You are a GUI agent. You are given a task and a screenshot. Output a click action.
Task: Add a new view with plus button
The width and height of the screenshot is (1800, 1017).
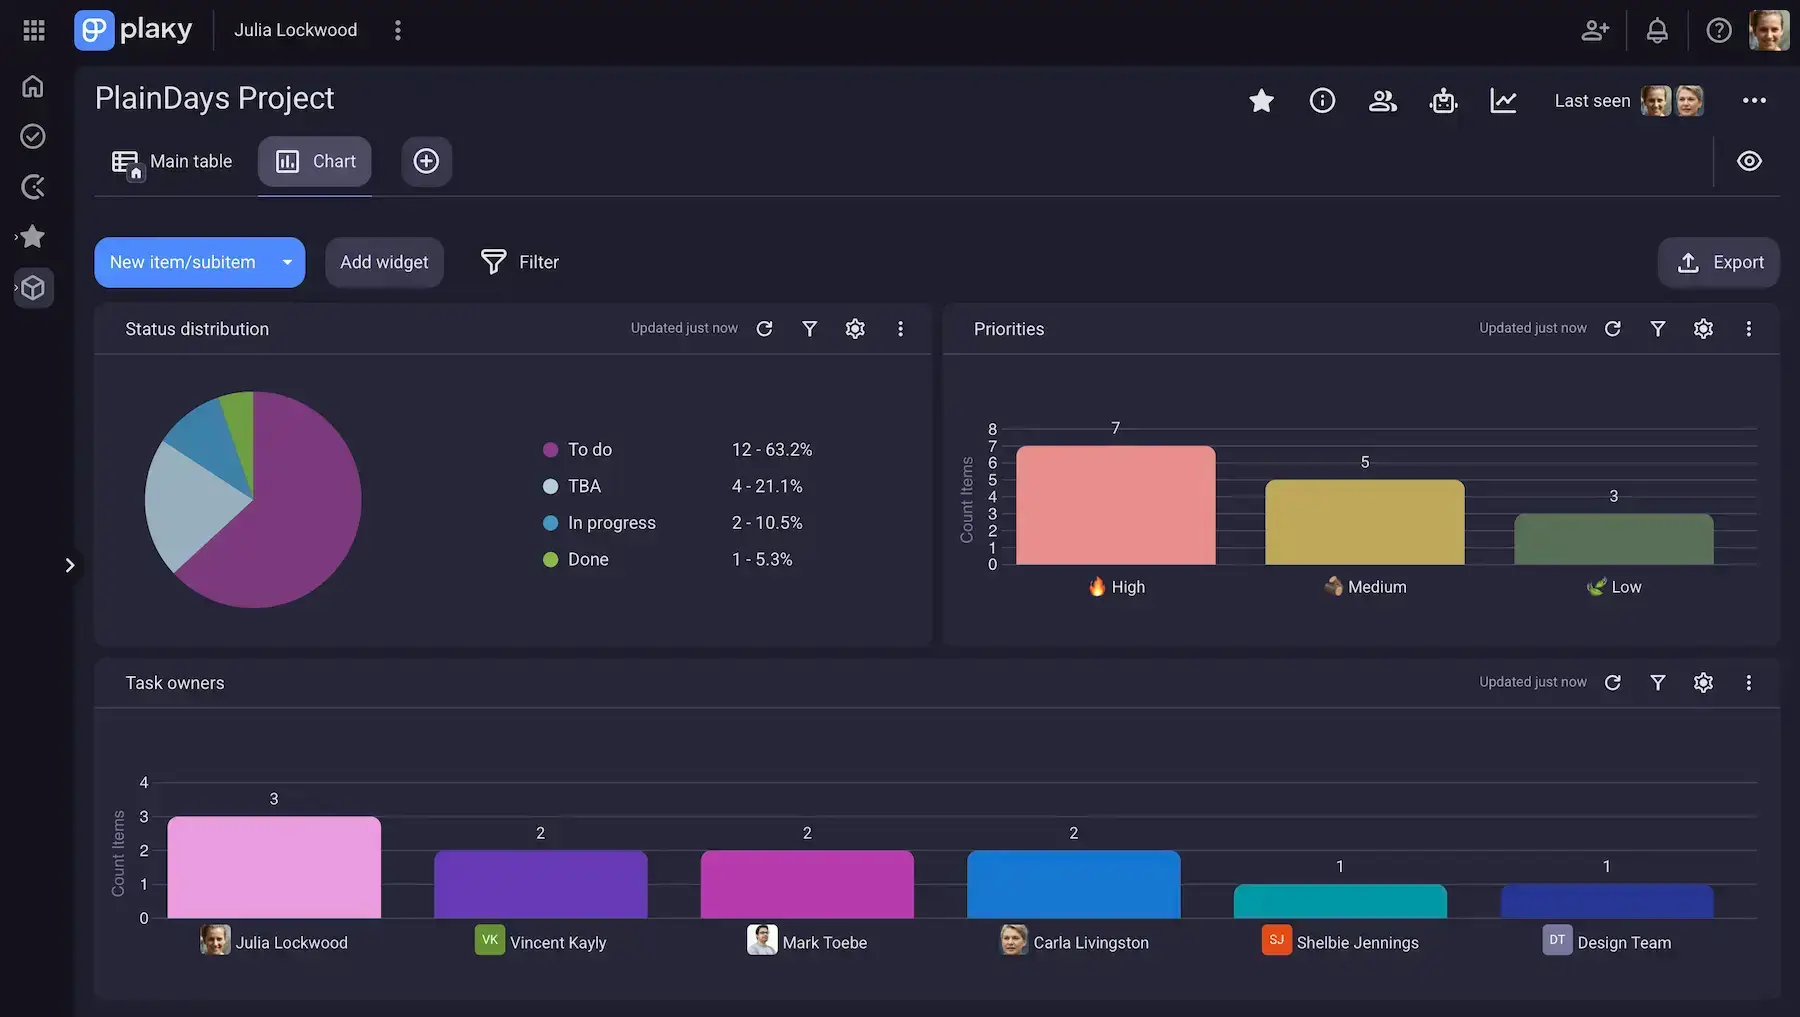point(426,161)
